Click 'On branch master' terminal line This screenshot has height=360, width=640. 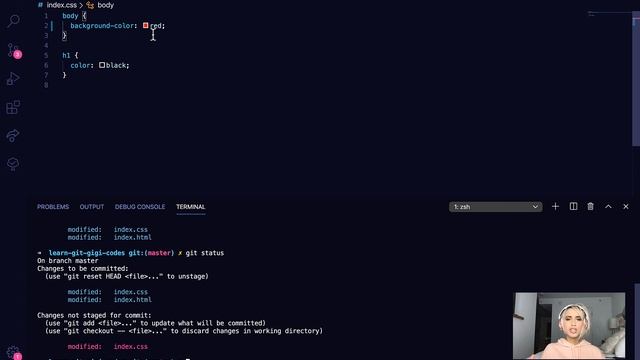coord(68,261)
